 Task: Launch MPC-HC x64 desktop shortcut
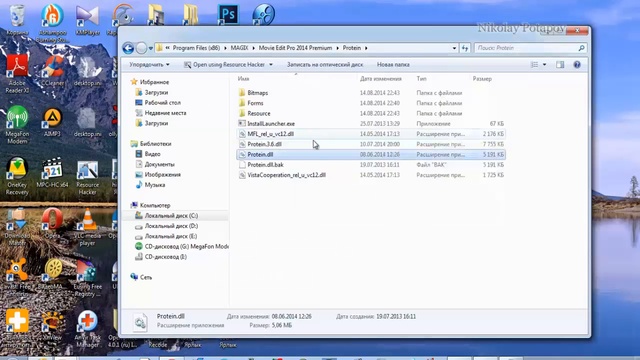52,173
